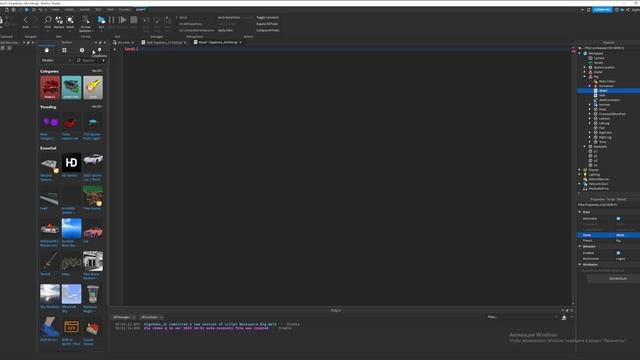Image resolution: width=640 pixels, height=360 pixels.
Task: Expand the SpawnLocation node in Explorer
Action: click(585, 67)
